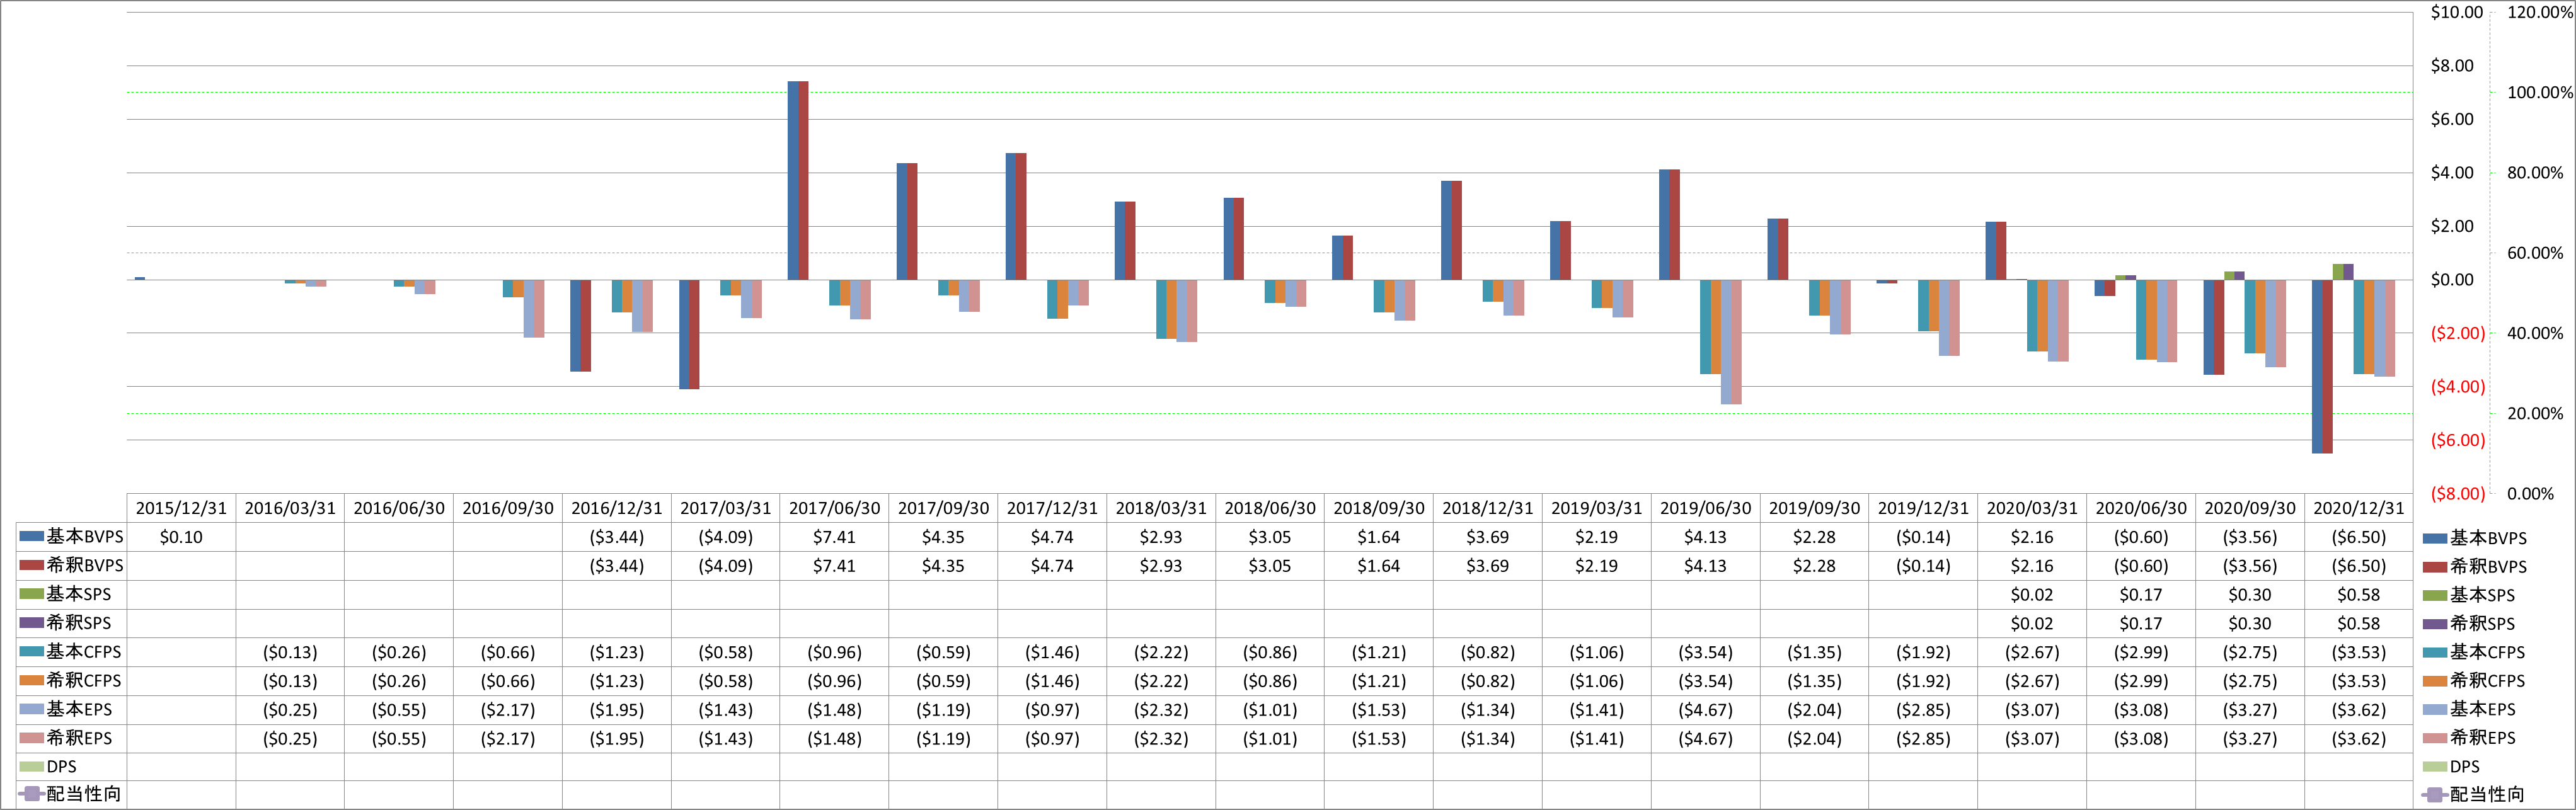Click the $8.00 axis label
Screen dimensions: 2576x810
(x=2452, y=66)
